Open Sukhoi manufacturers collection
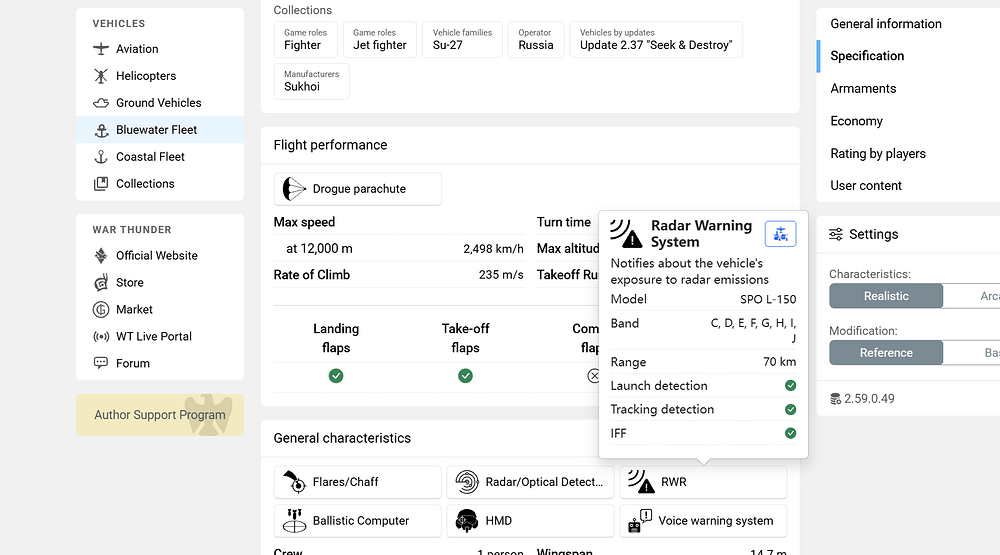 click(311, 81)
